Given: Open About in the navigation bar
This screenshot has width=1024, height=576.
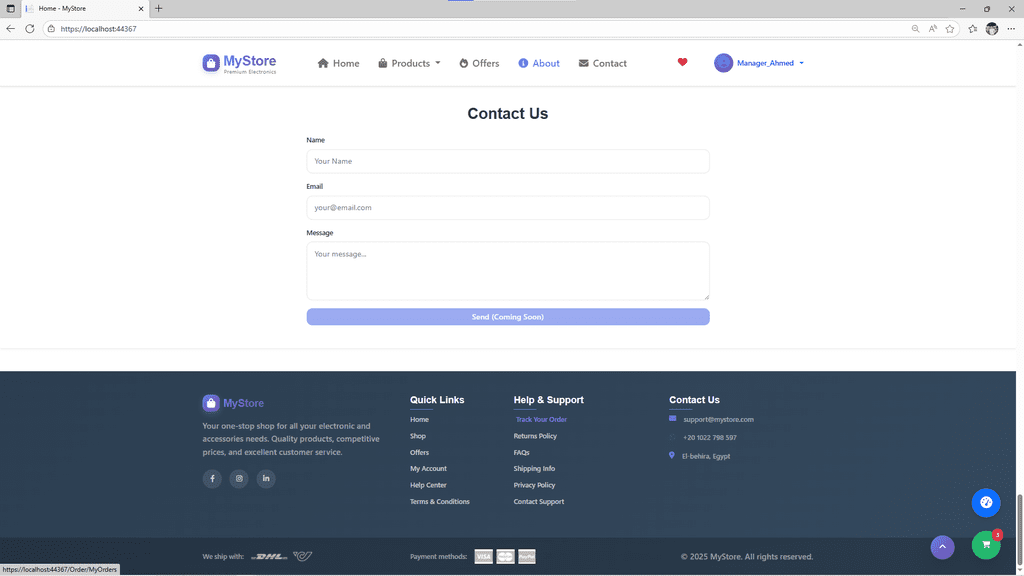Looking at the screenshot, I should click(x=539, y=63).
